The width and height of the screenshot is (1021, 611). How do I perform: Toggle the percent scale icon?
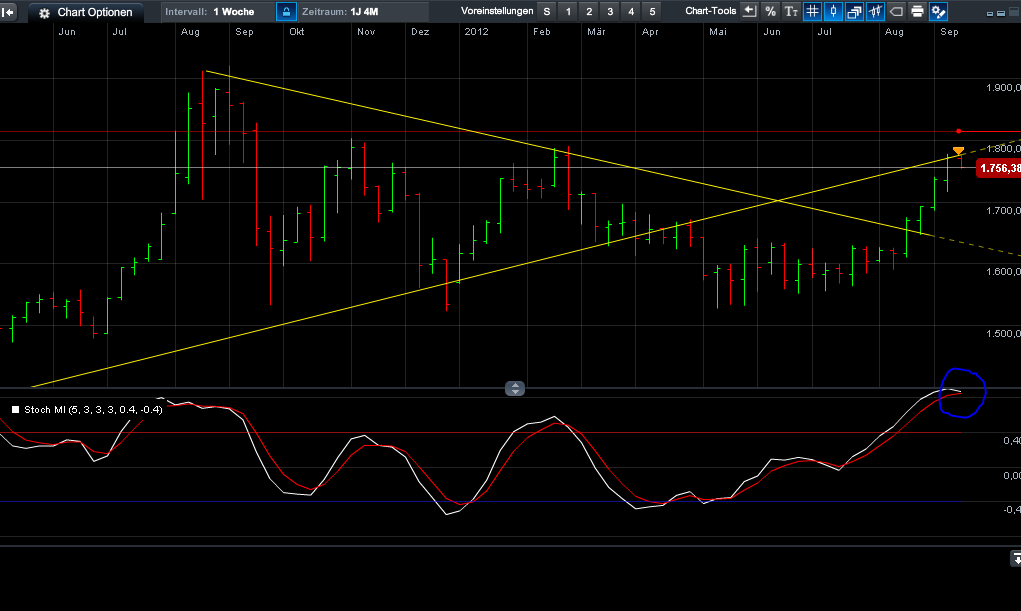pos(770,11)
